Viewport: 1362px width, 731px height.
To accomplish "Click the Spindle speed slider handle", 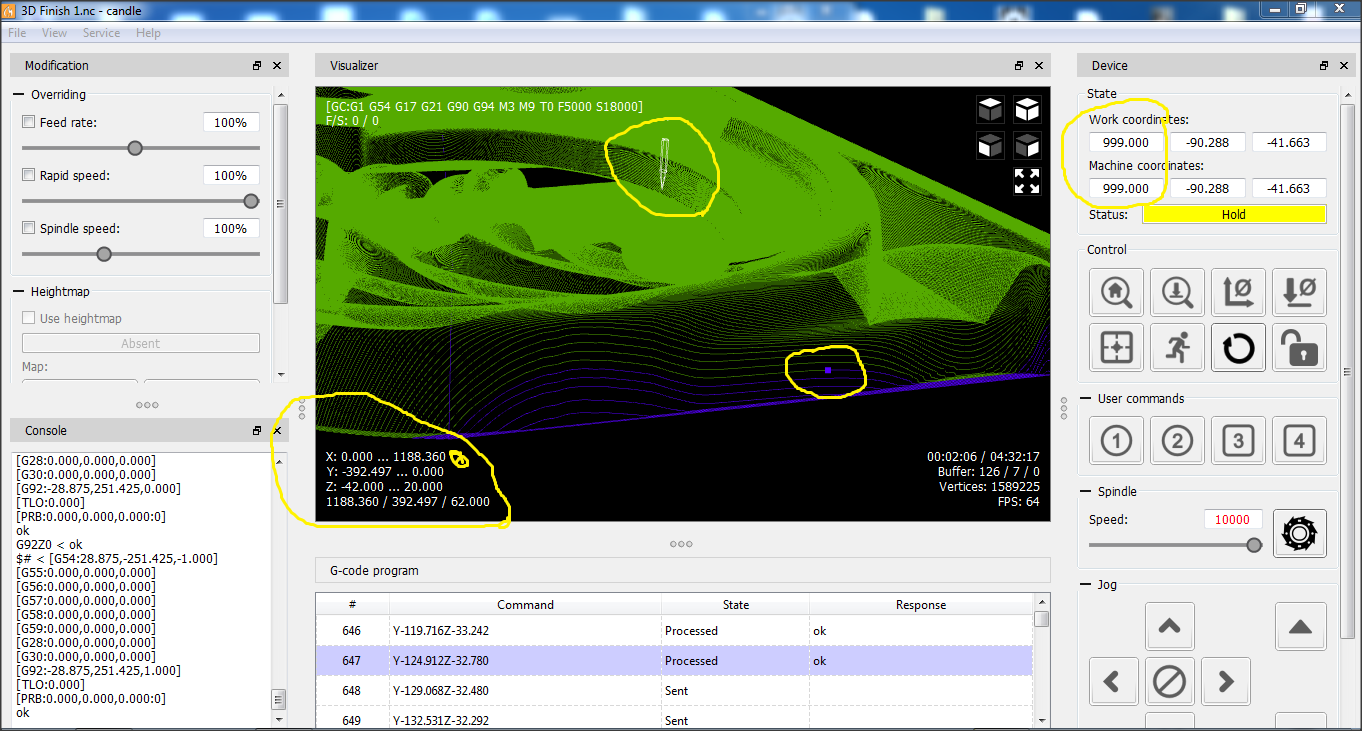I will [1254, 545].
